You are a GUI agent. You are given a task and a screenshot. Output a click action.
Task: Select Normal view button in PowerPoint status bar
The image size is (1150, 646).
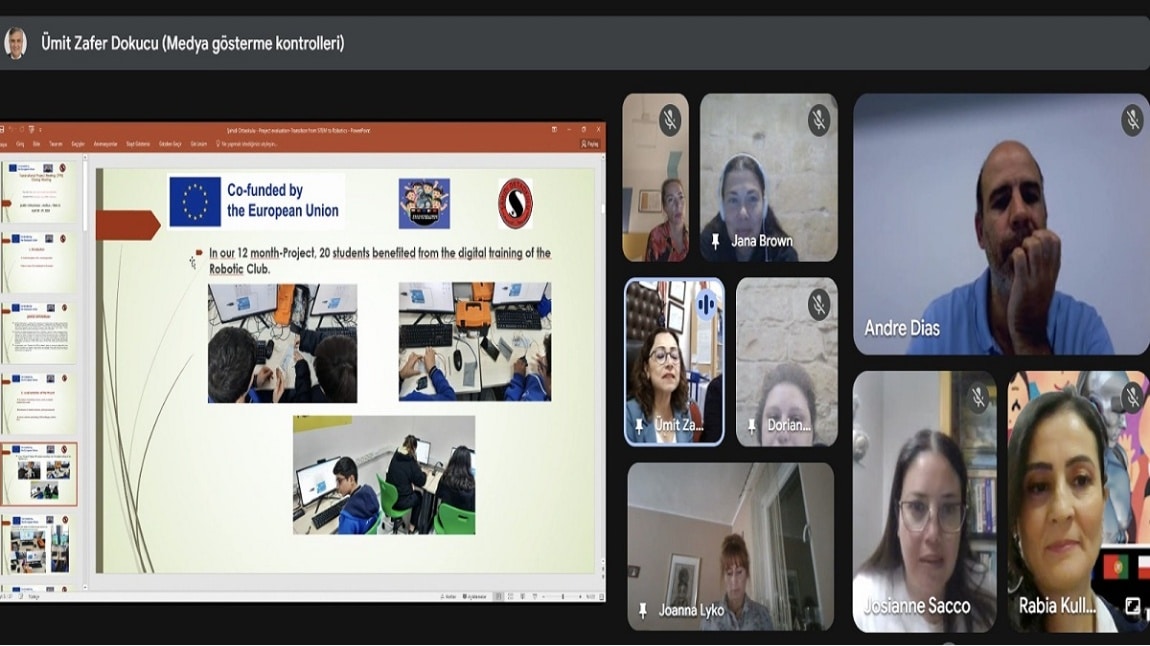coord(497,597)
